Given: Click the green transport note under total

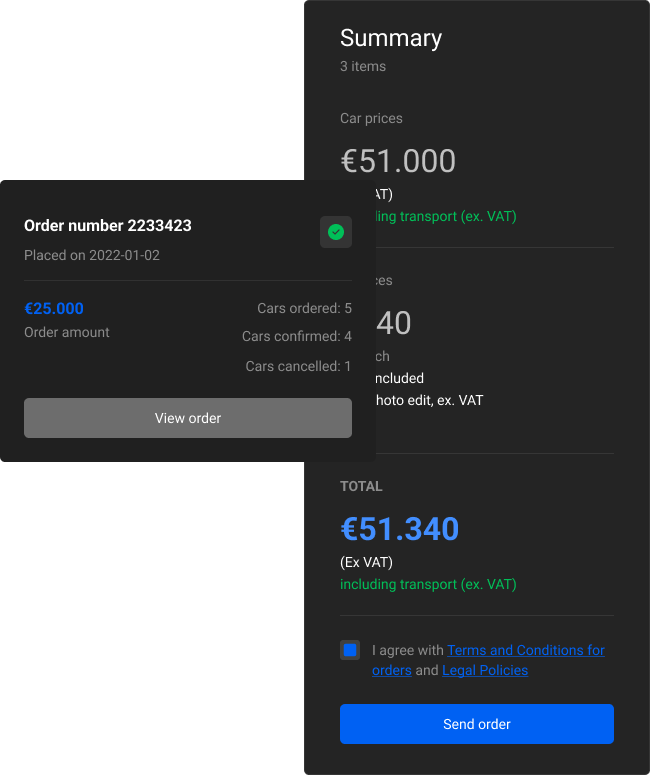Looking at the screenshot, I should pos(428,584).
